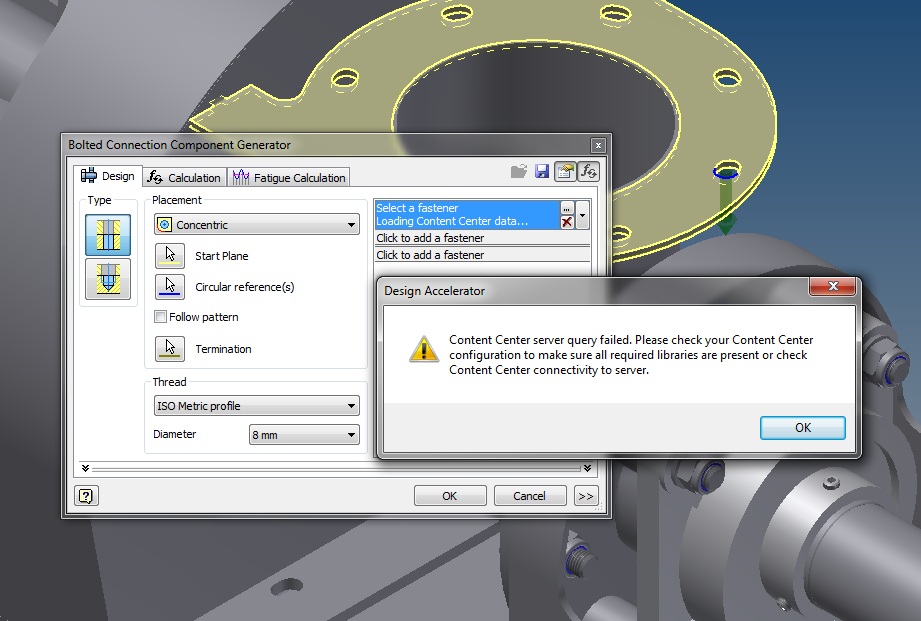The height and width of the screenshot is (621, 921).
Task: Click the file naming icon in generator toolbar
Action: click(565, 172)
